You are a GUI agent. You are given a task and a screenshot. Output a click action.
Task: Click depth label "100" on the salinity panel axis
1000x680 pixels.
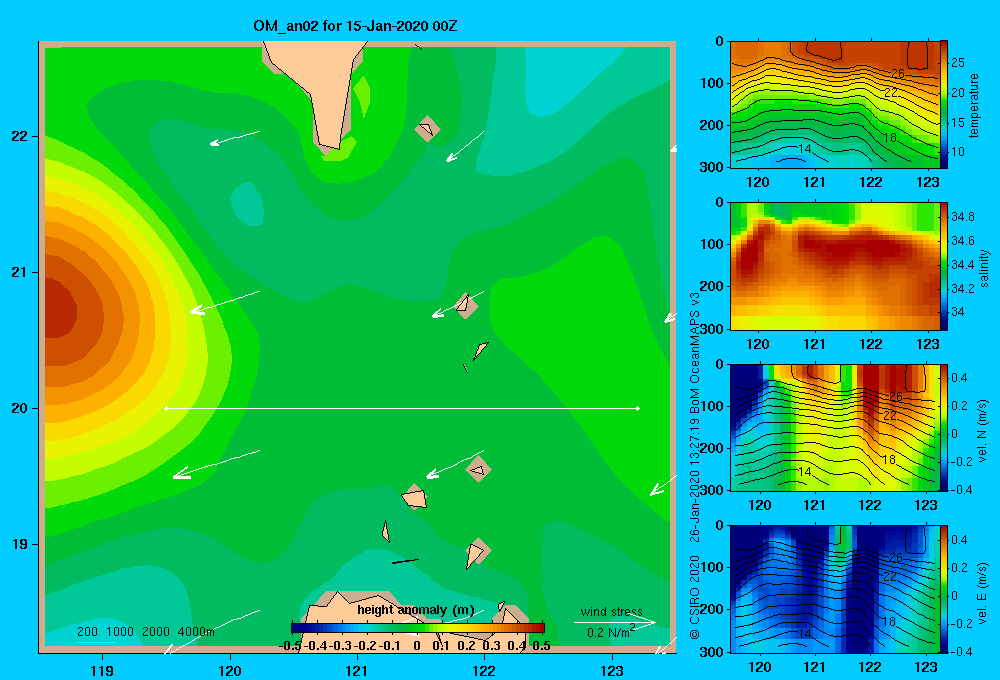712,244
